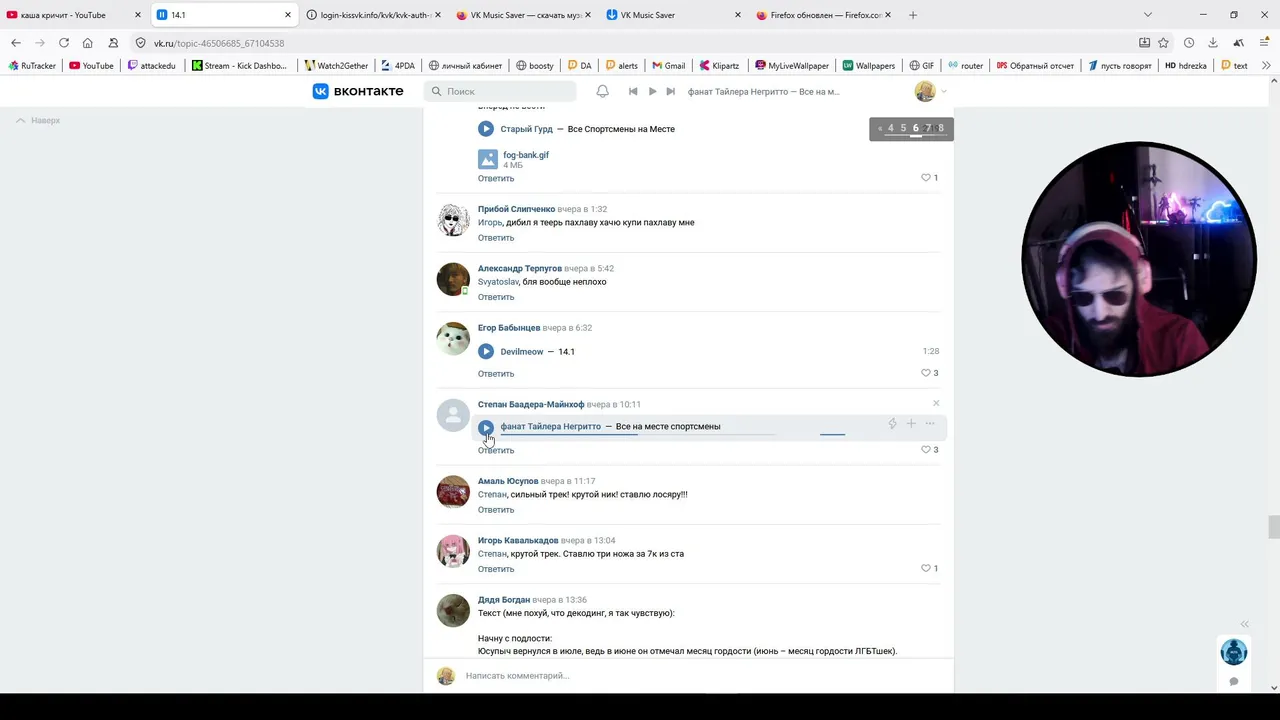Delete Степан's comment with the X
Image resolution: width=1280 pixels, height=720 pixels.
coord(936,403)
